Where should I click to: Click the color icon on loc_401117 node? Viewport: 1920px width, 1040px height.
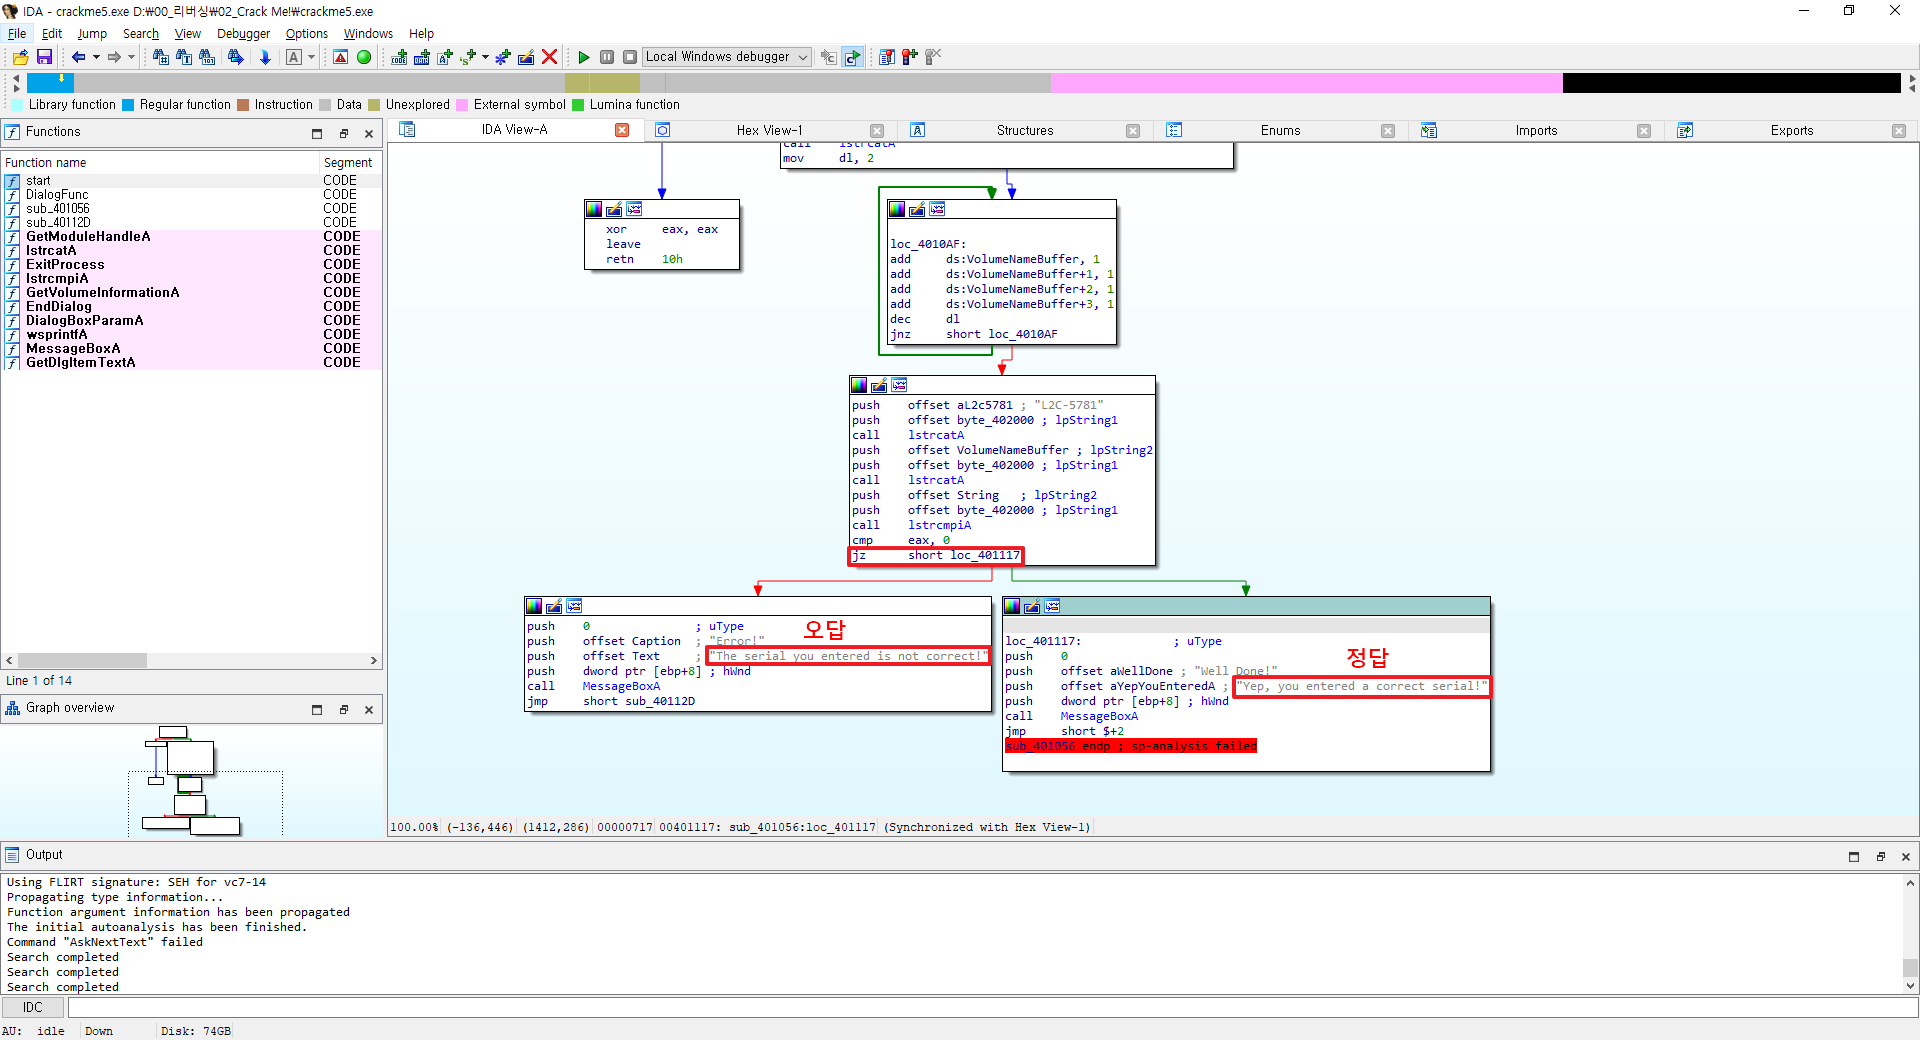[x=1012, y=606]
